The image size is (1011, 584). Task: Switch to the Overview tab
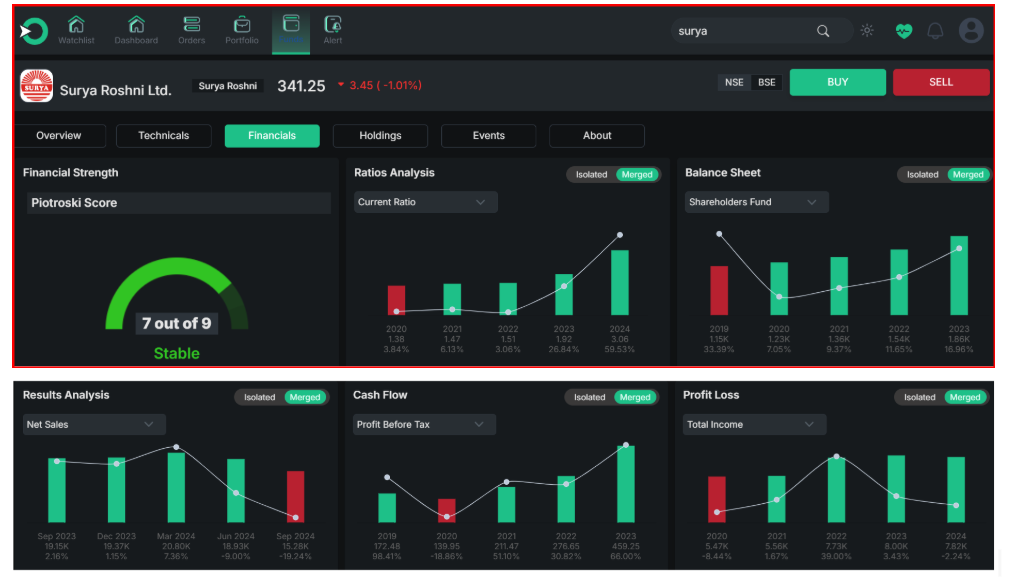59,135
